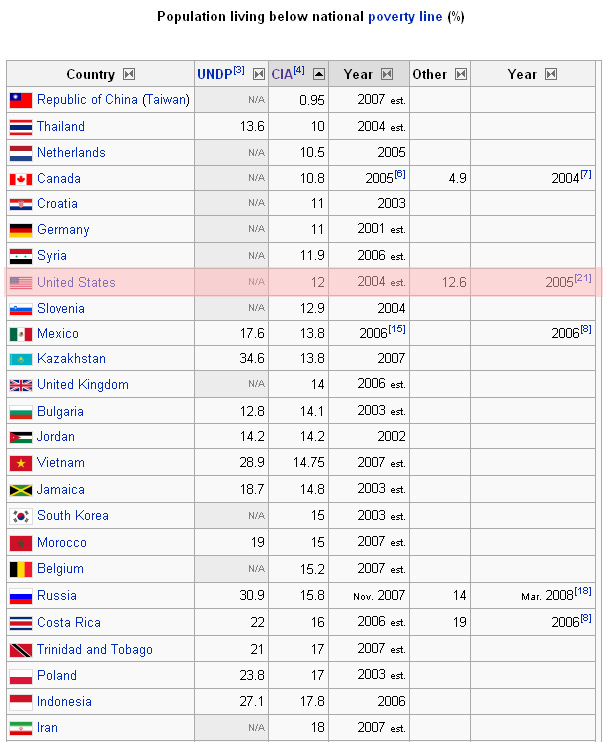This screenshot has width=612, height=742.
Task: Open the UNDP header link
Action: click(214, 74)
